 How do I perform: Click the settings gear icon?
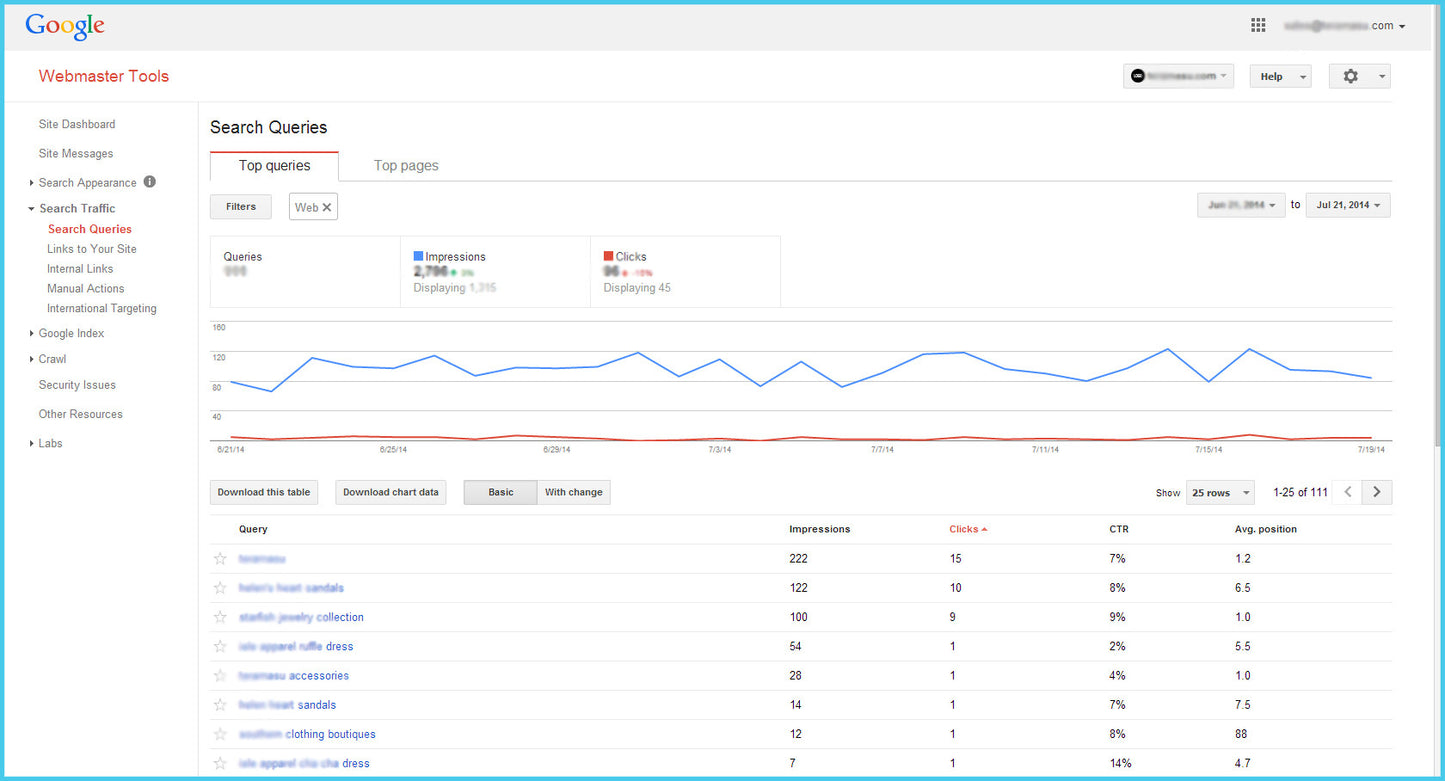pyautogui.click(x=1351, y=76)
